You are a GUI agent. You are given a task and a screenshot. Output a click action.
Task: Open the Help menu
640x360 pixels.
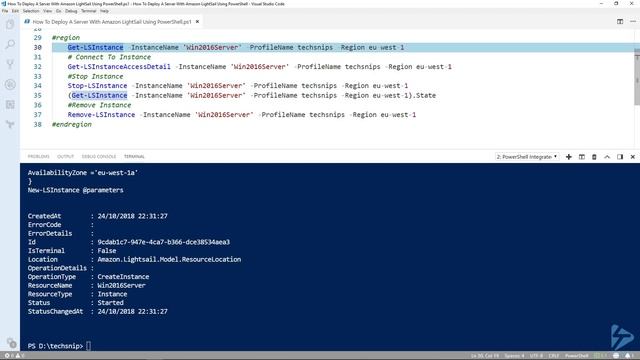pyautogui.click(x=104, y=11)
